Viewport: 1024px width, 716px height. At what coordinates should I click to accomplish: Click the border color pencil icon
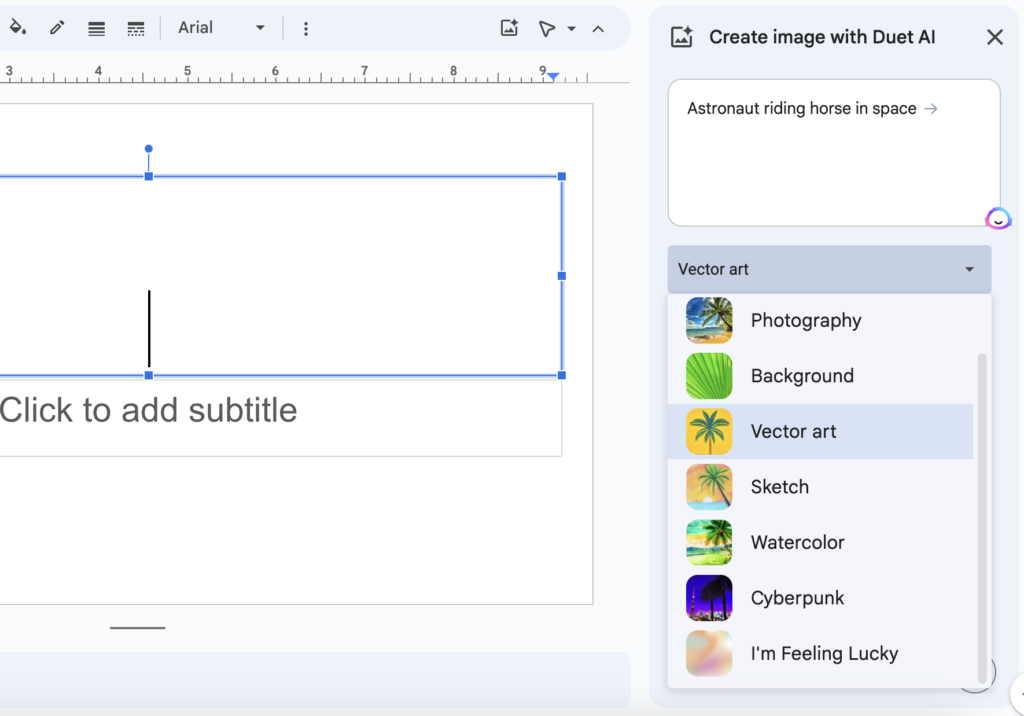pyautogui.click(x=57, y=28)
